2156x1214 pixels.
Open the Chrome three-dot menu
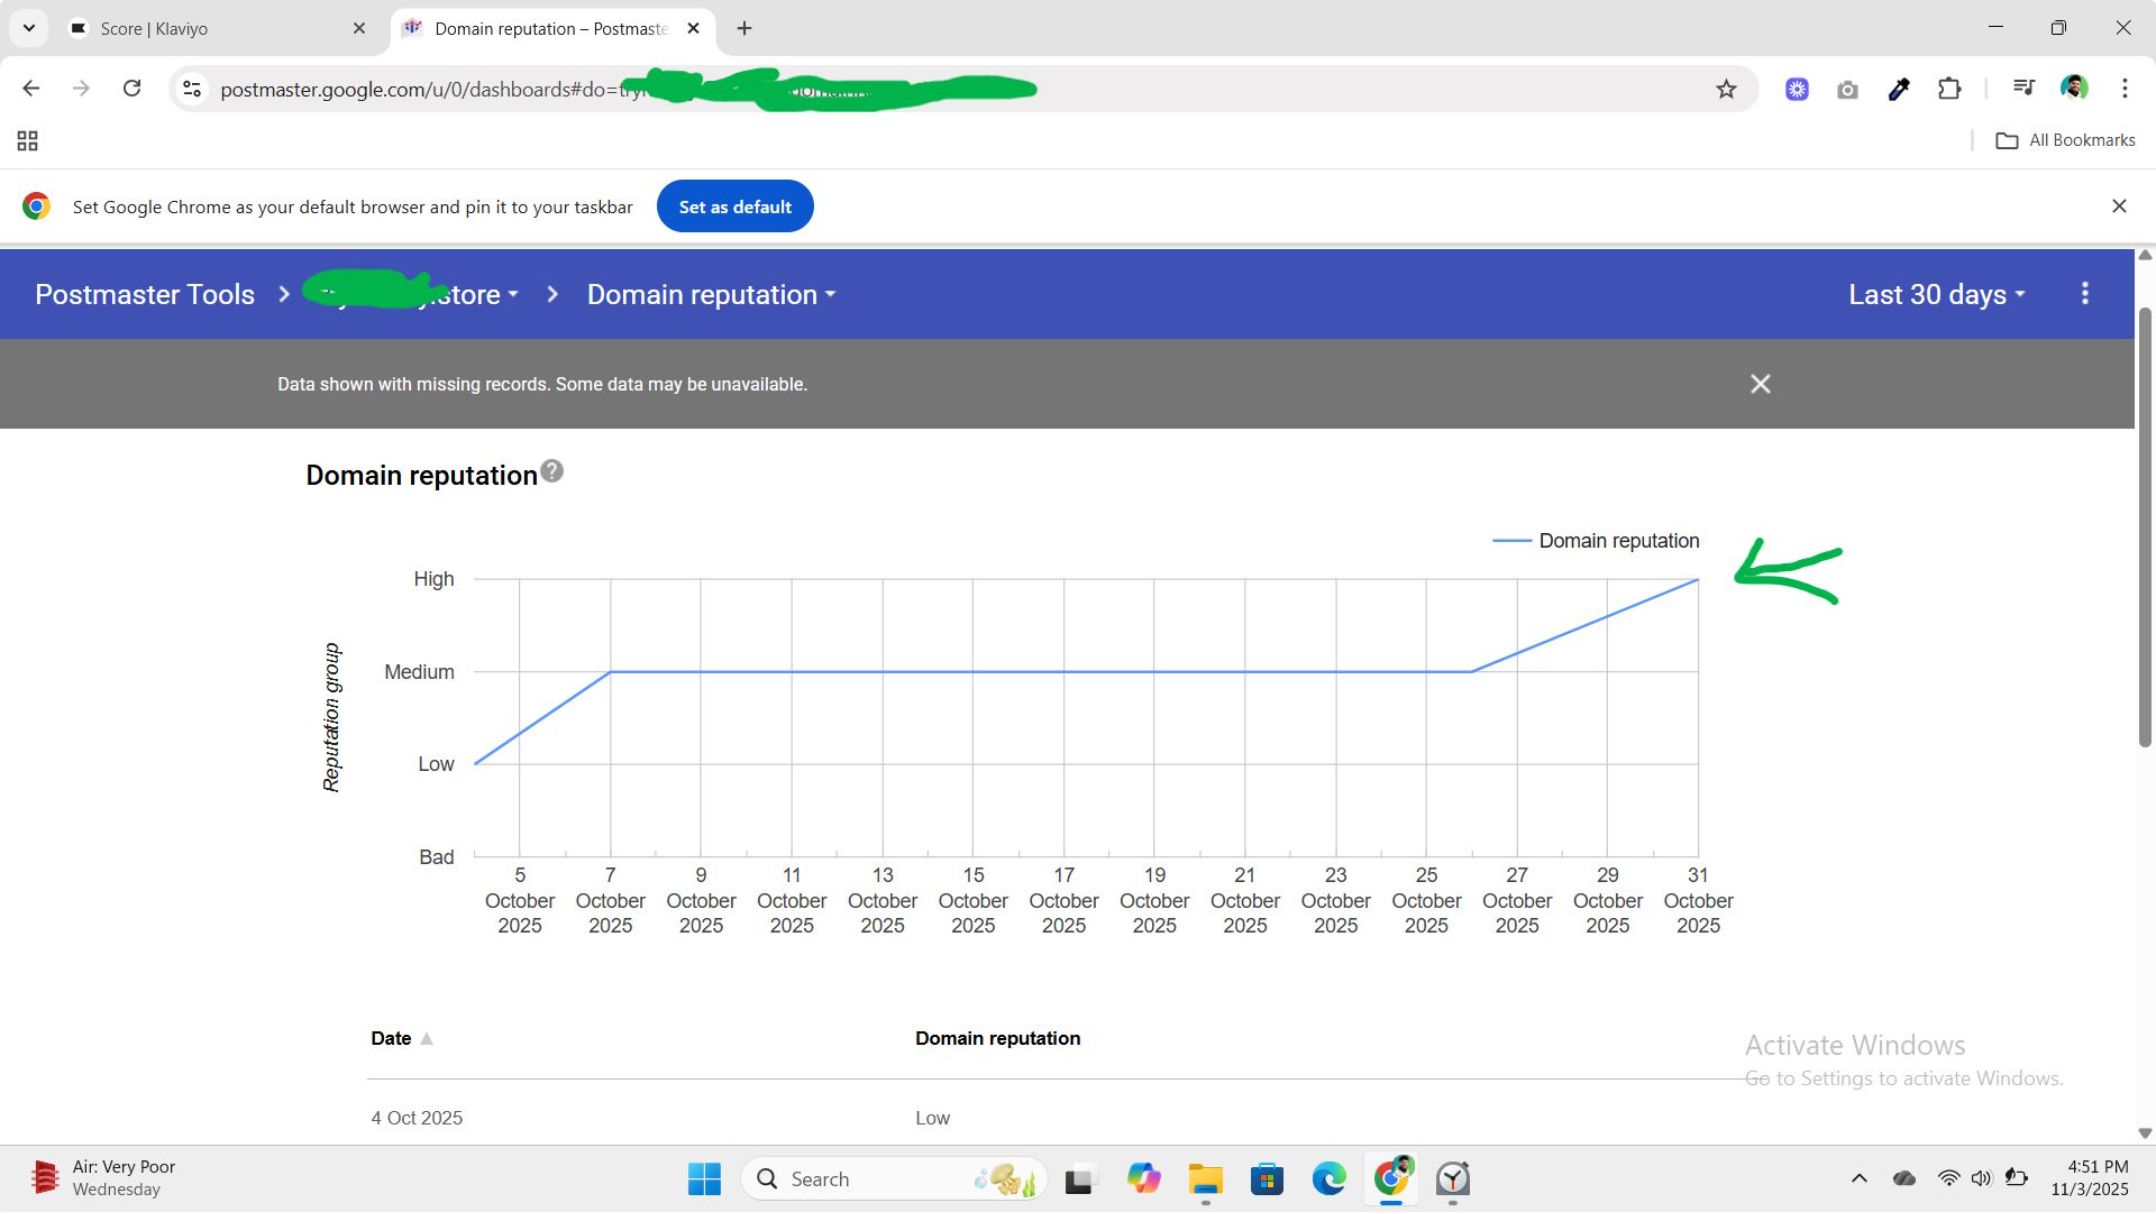pos(2125,89)
